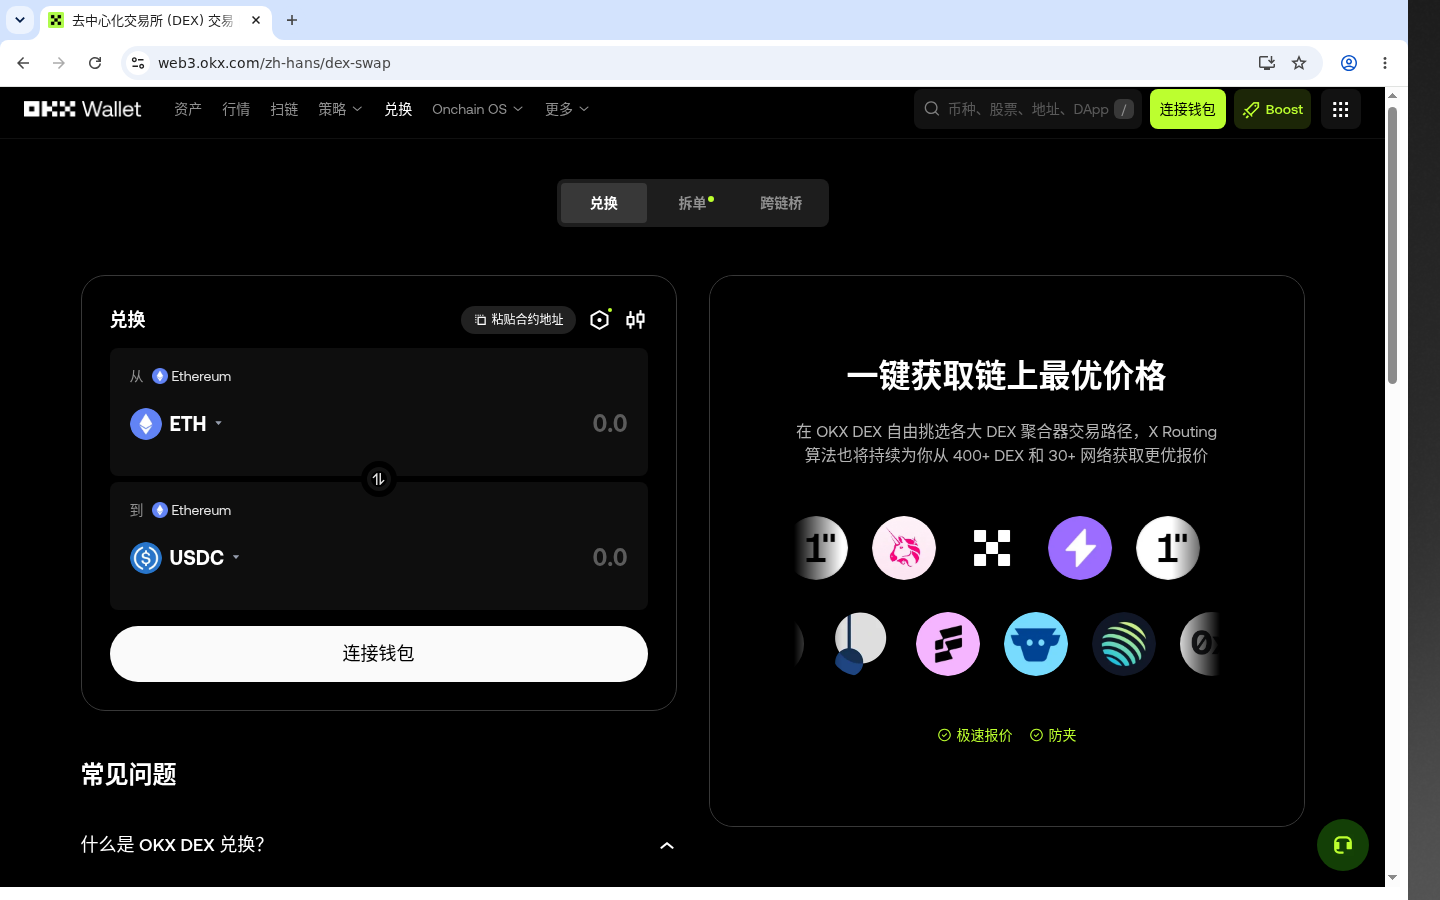1440x900 pixels.
Task: Open the Chrome profile icon
Action: (1349, 63)
